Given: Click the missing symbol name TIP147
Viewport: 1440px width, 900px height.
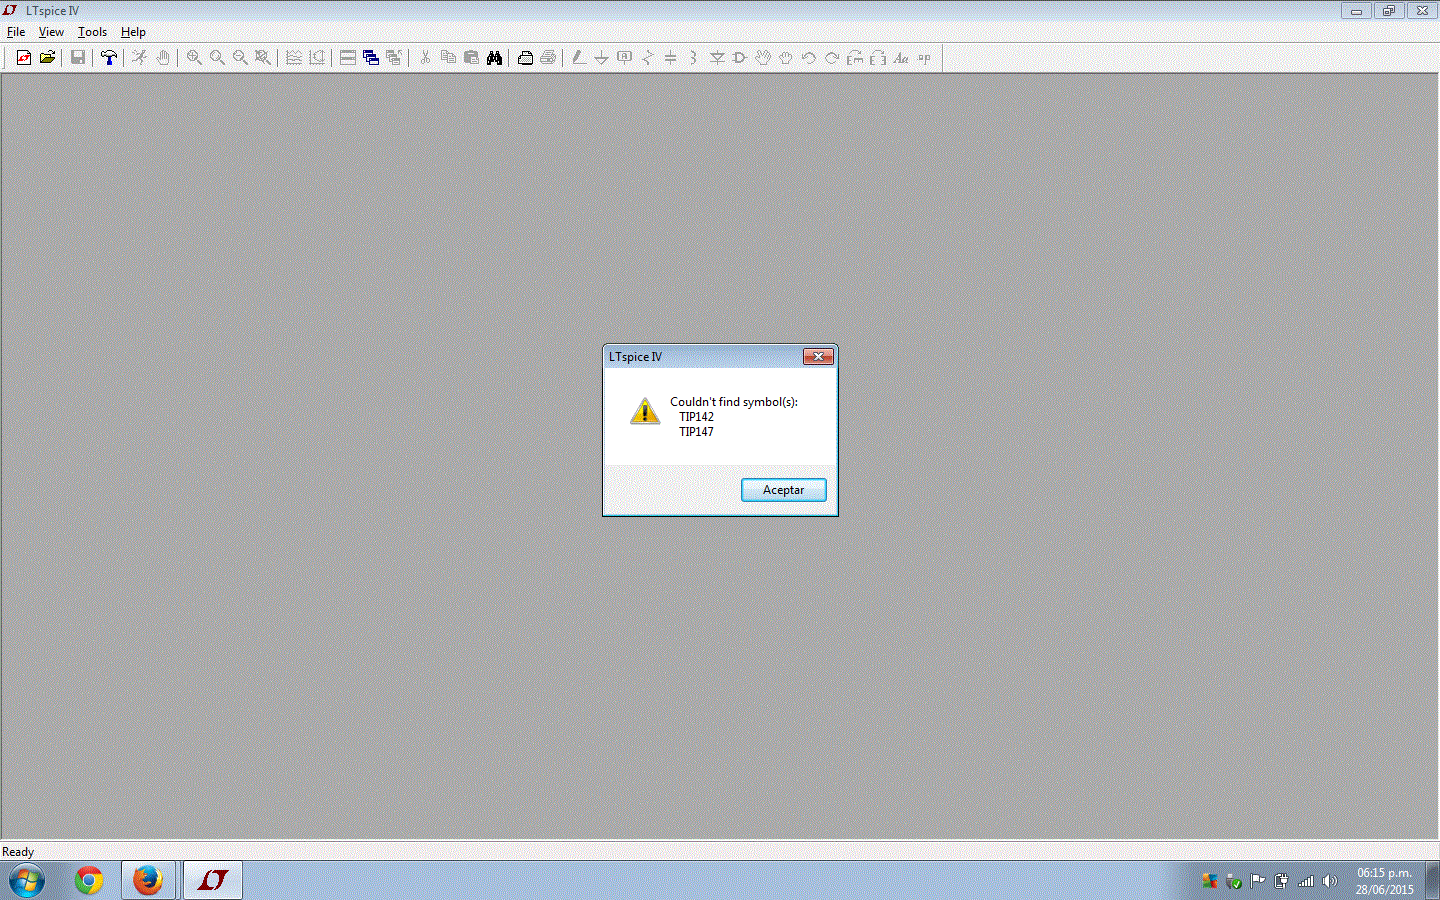Looking at the screenshot, I should coord(697,432).
